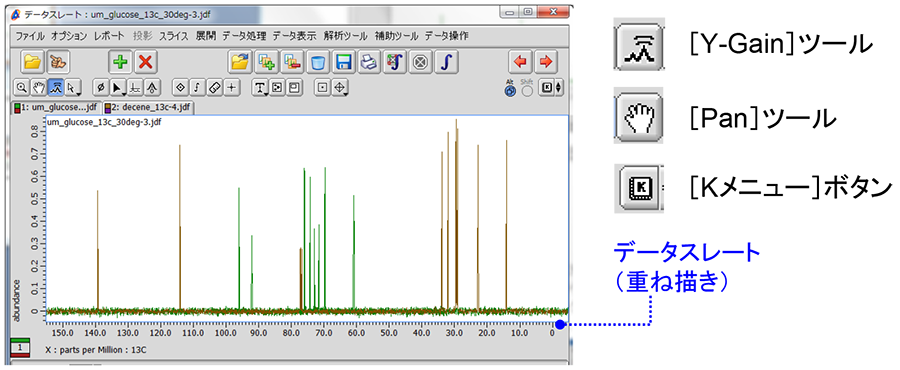The image size is (900, 370).
Task: Click the spectrum plot at the 140 ppm peak
Action: click(98, 251)
